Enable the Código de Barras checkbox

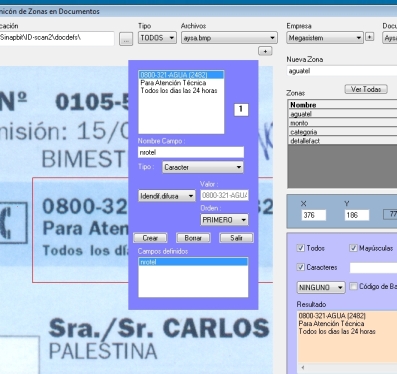353,286
